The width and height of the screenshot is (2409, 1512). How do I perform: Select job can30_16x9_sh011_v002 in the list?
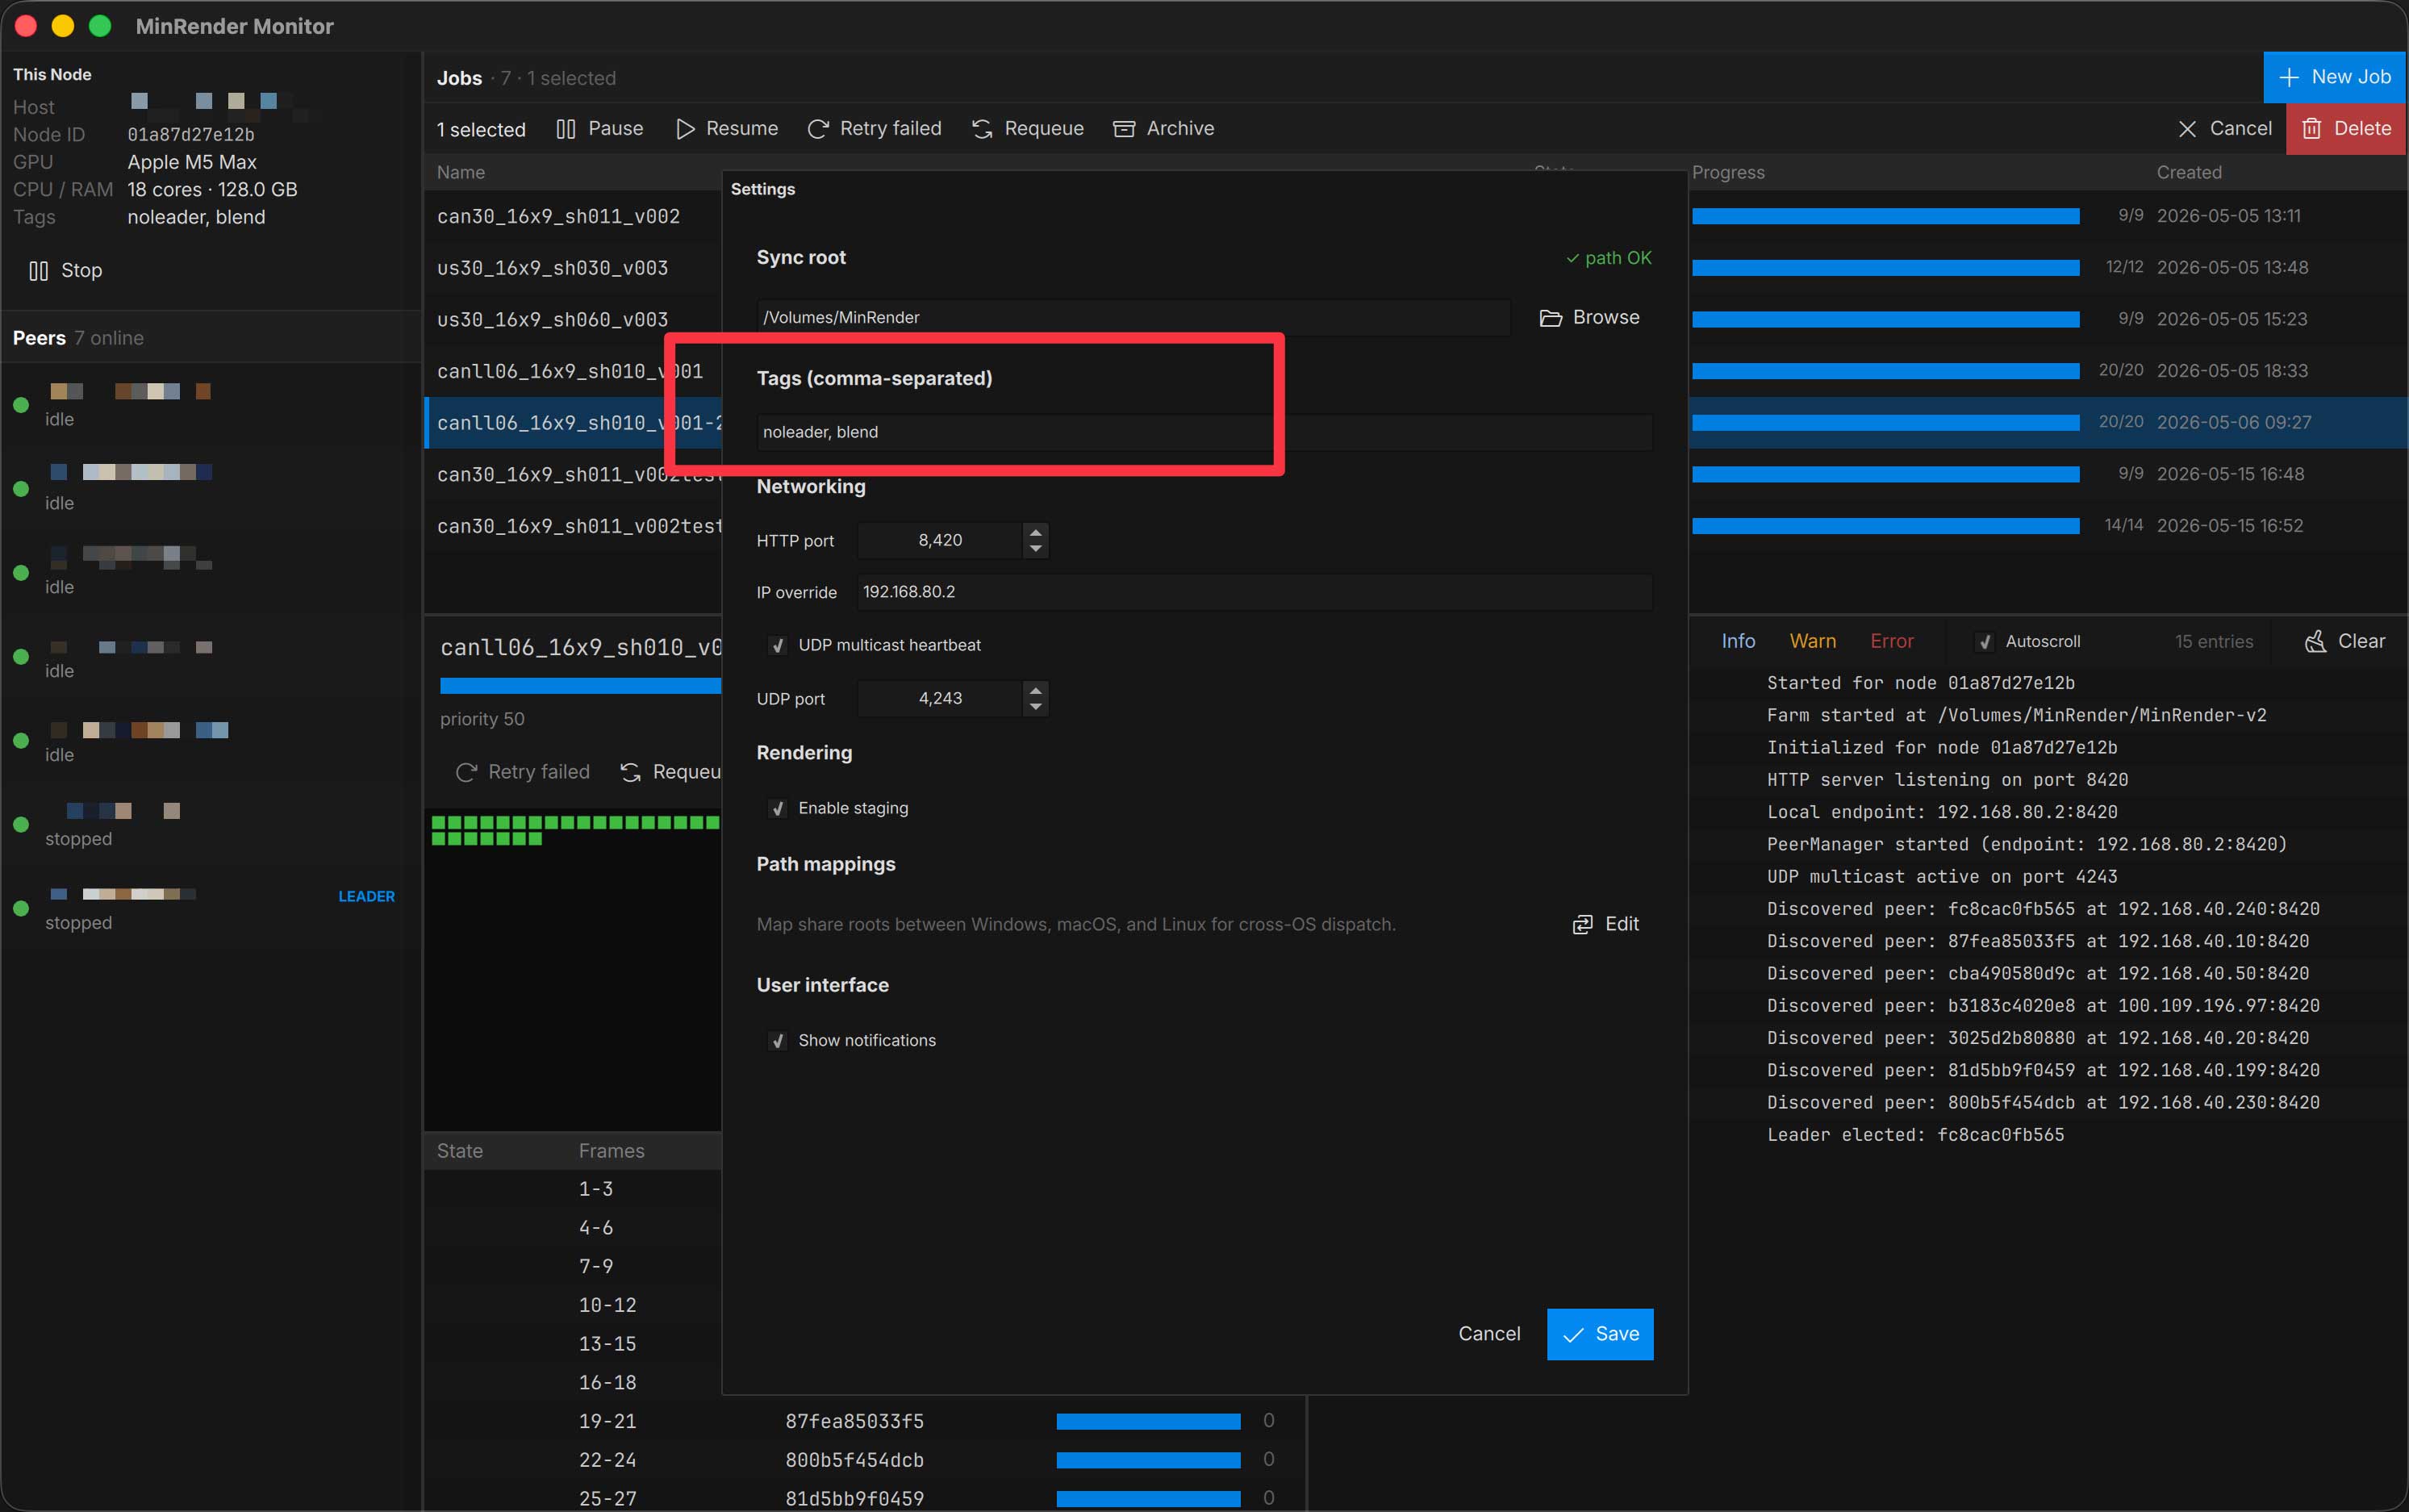coord(558,216)
